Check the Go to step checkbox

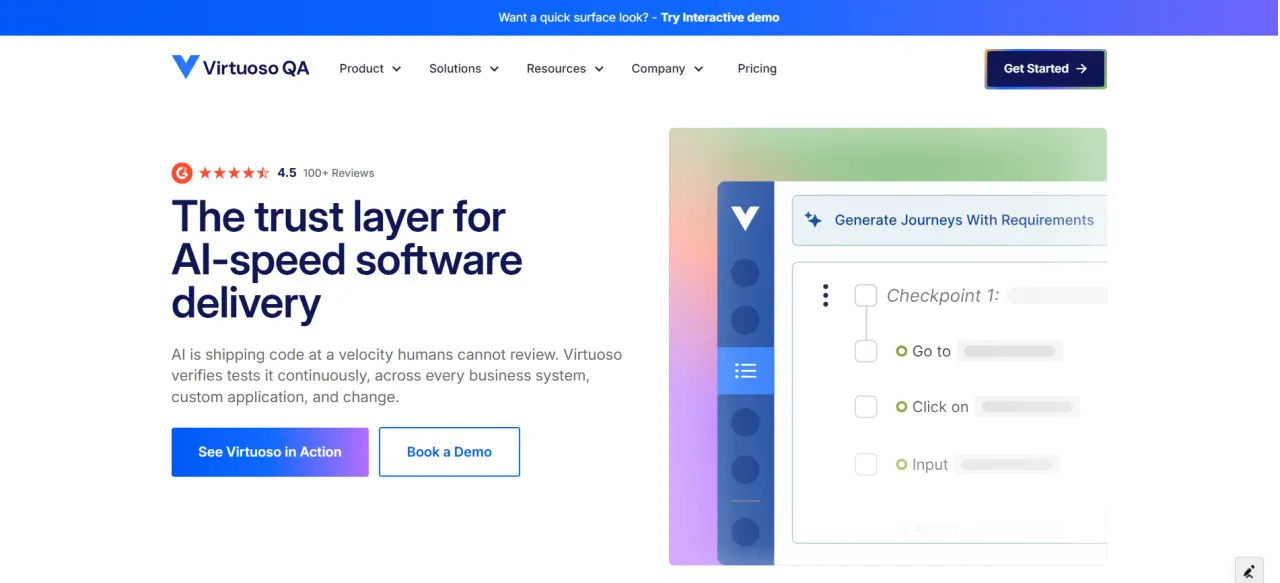[866, 351]
